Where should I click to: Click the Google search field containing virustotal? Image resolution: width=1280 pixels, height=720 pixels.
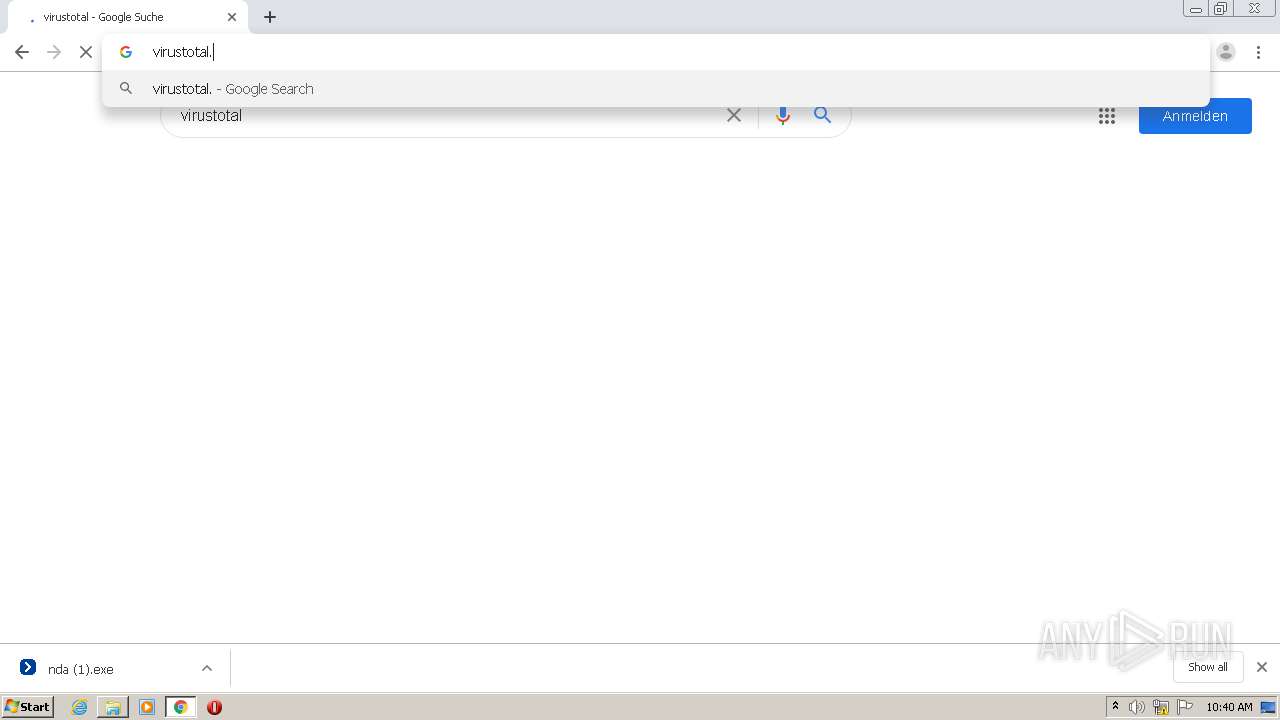click(445, 116)
